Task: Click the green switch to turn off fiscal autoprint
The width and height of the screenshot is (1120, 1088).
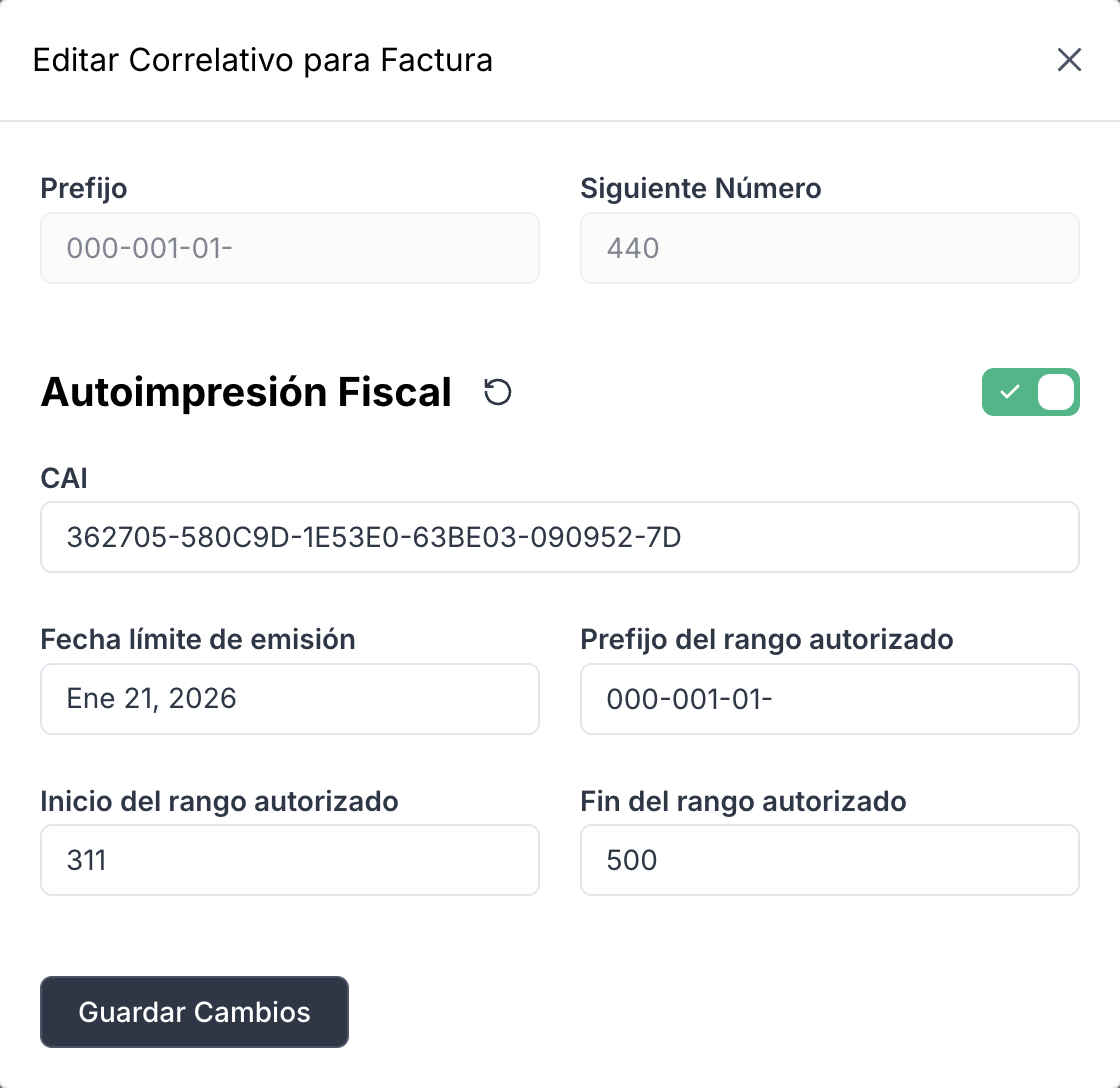Action: click(1030, 392)
